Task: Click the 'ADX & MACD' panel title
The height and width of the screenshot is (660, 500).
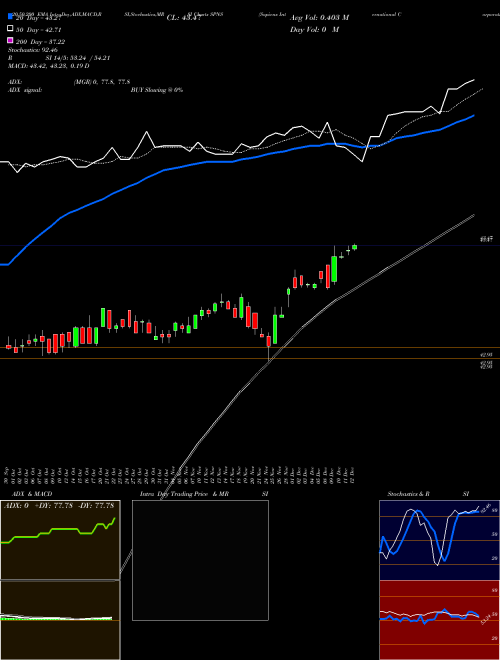Action: click(x=32, y=494)
